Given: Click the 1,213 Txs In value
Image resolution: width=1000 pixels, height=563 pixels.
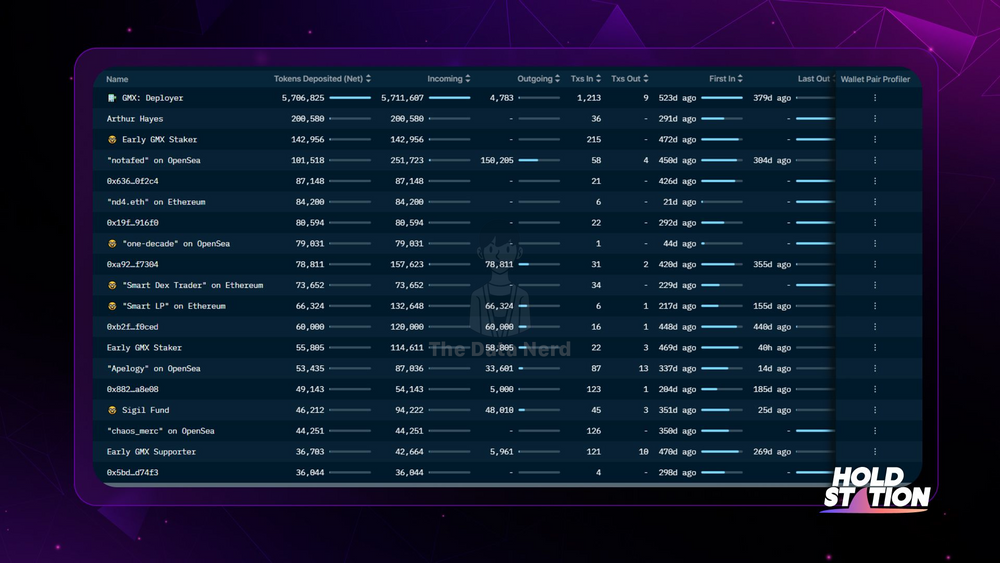Looking at the screenshot, I should [x=589, y=98].
